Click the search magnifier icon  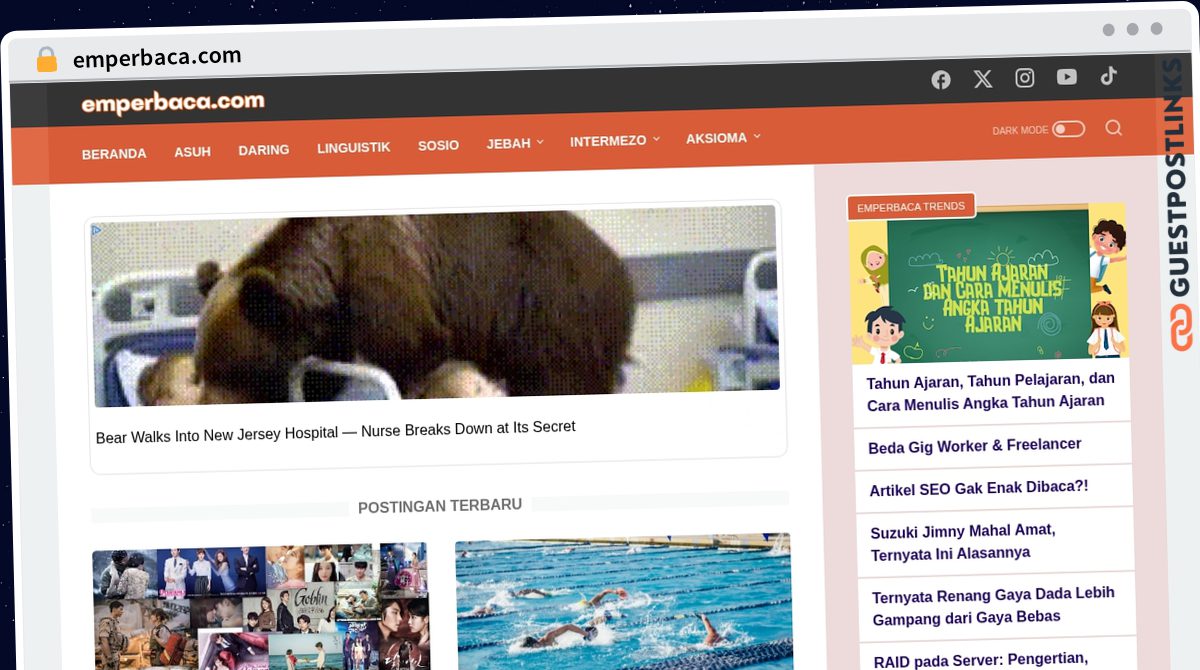[1114, 127]
